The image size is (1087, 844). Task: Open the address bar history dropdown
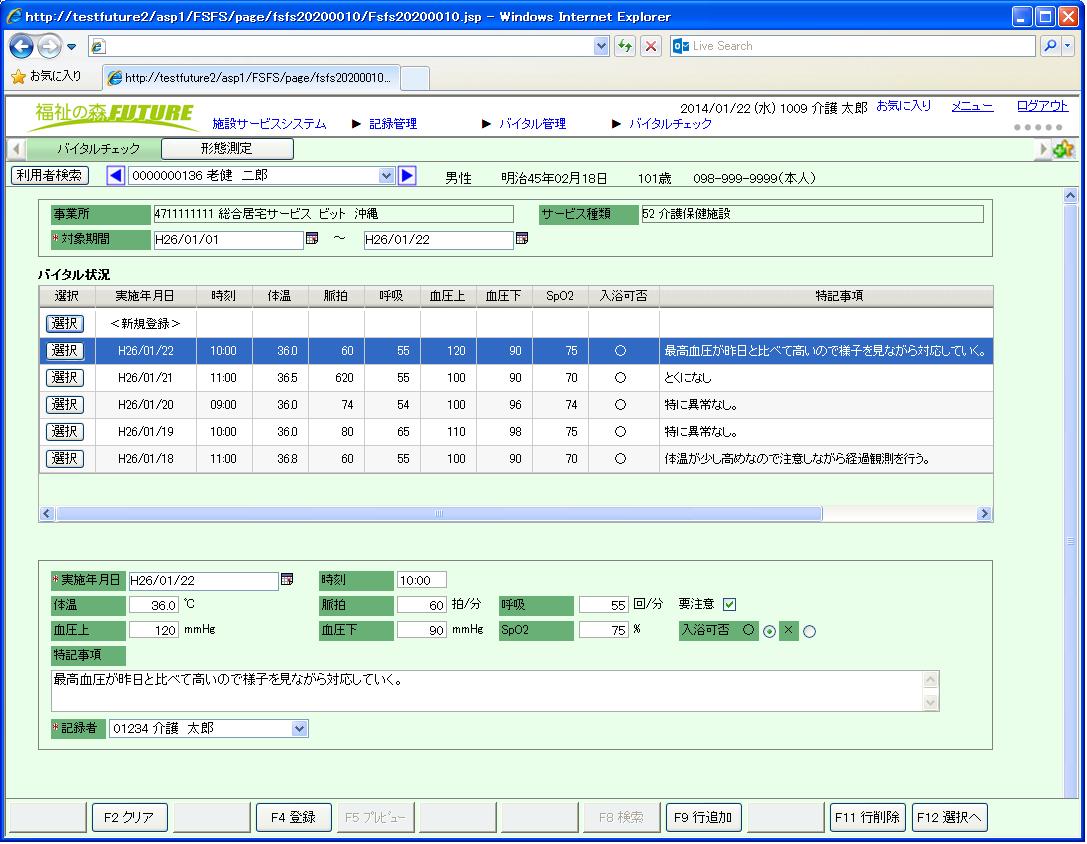point(601,46)
